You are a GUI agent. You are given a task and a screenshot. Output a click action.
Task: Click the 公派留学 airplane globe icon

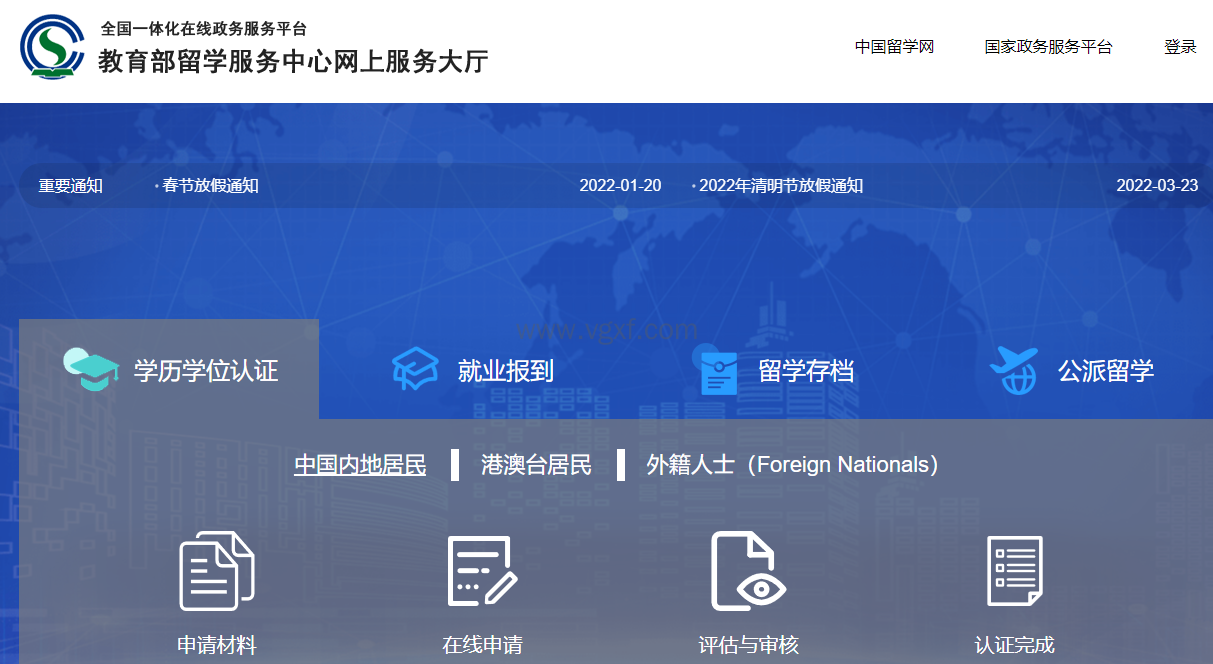coord(1013,371)
